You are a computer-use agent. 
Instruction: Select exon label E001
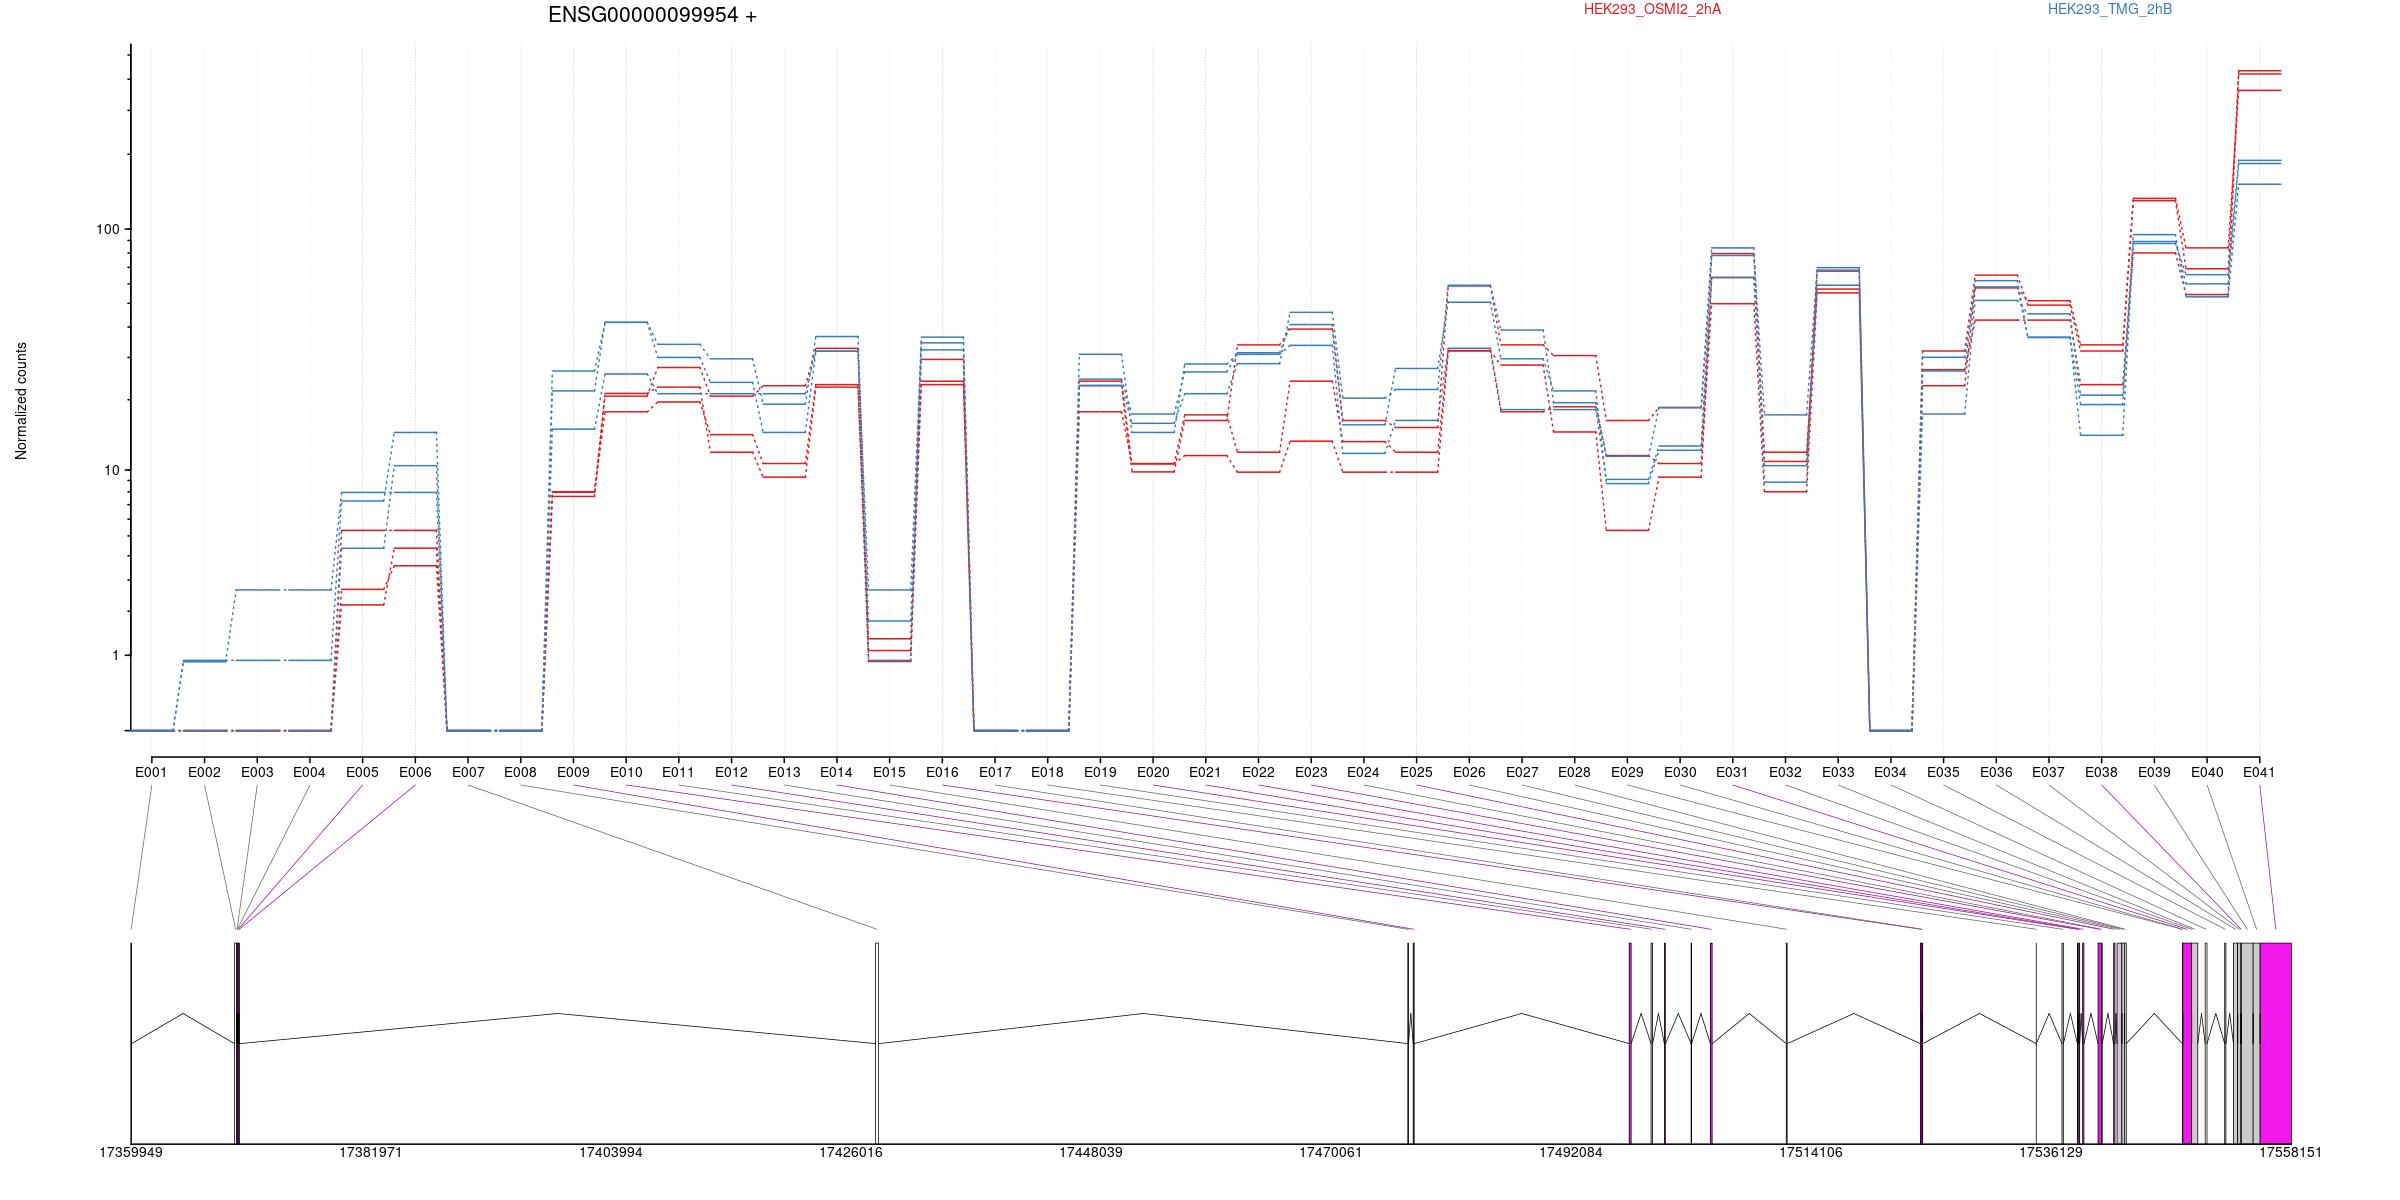click(x=151, y=773)
